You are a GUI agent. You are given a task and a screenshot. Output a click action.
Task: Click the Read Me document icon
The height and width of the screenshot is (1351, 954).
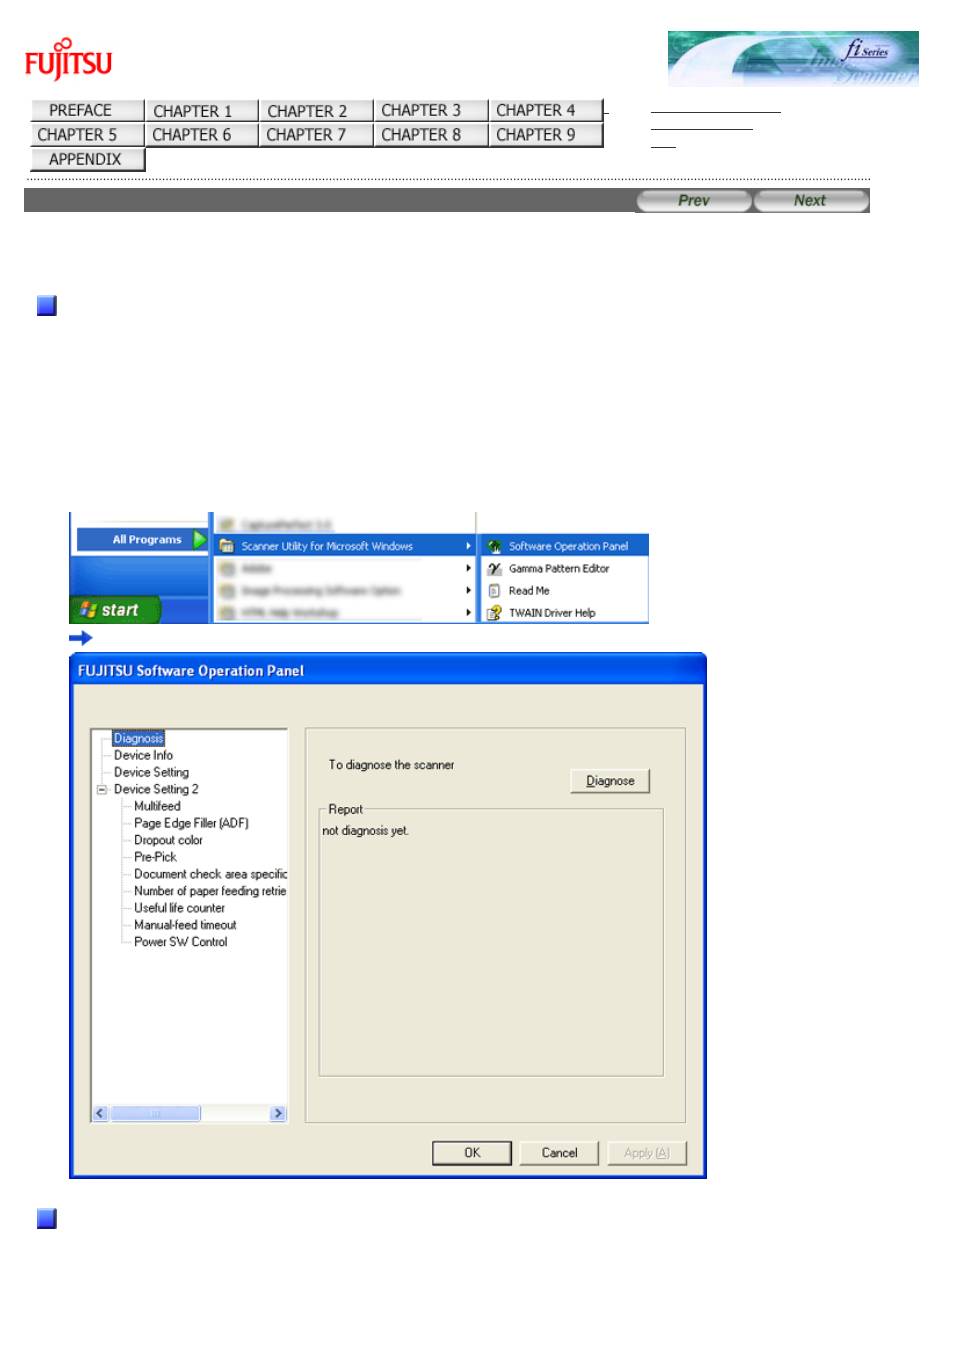click(494, 590)
